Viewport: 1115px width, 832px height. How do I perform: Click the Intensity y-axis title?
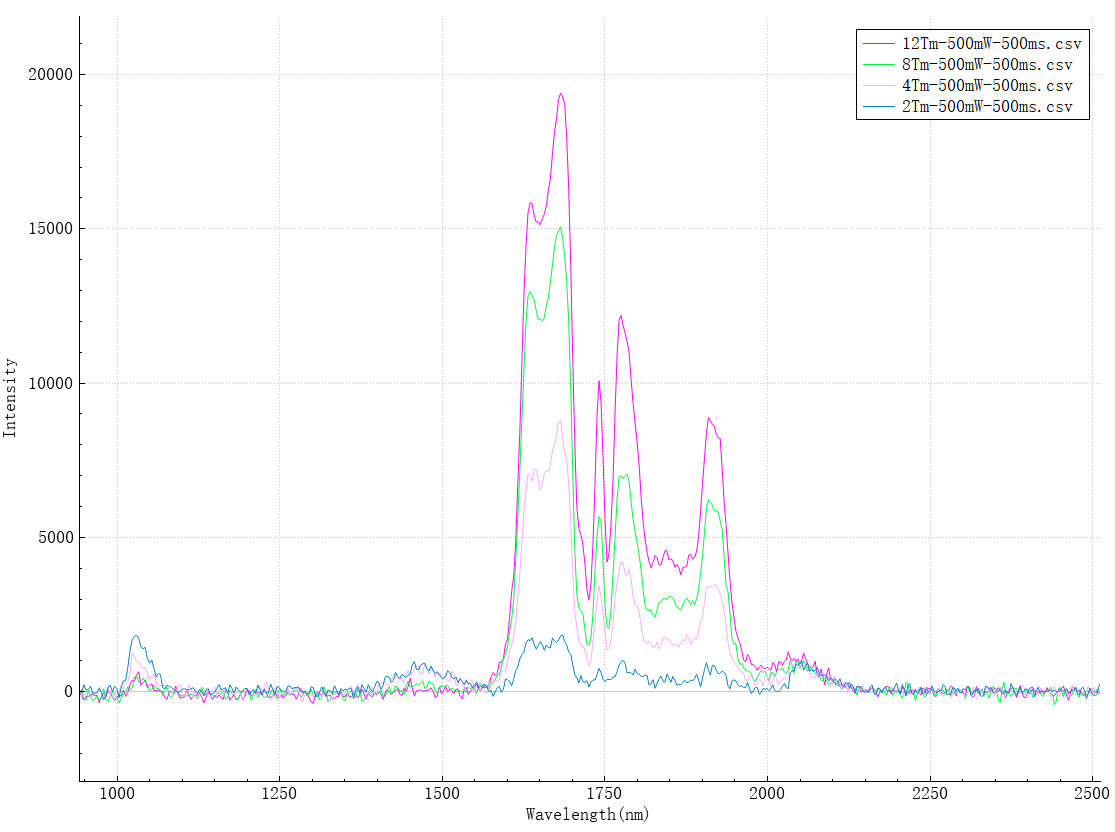coord(10,397)
